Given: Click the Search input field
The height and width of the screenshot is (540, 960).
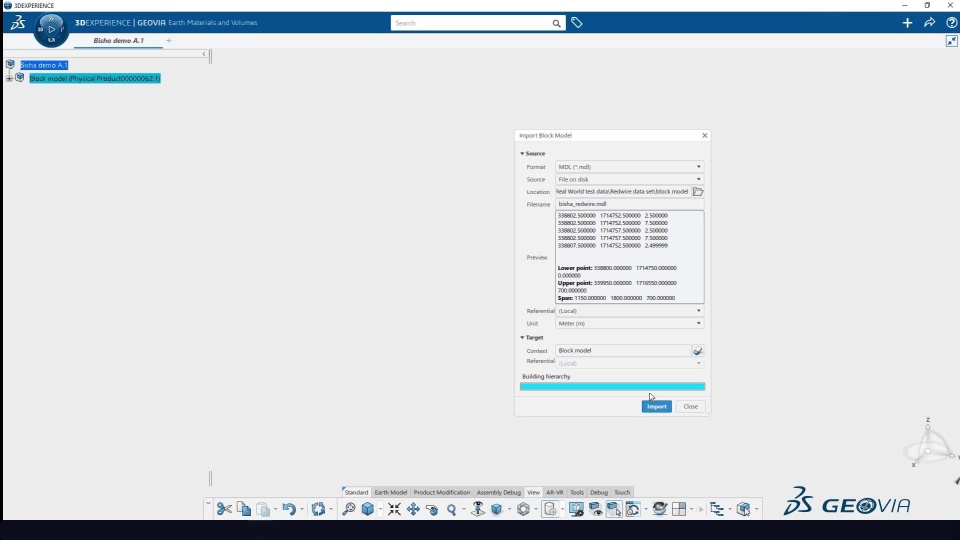Looking at the screenshot, I should tap(471, 23).
